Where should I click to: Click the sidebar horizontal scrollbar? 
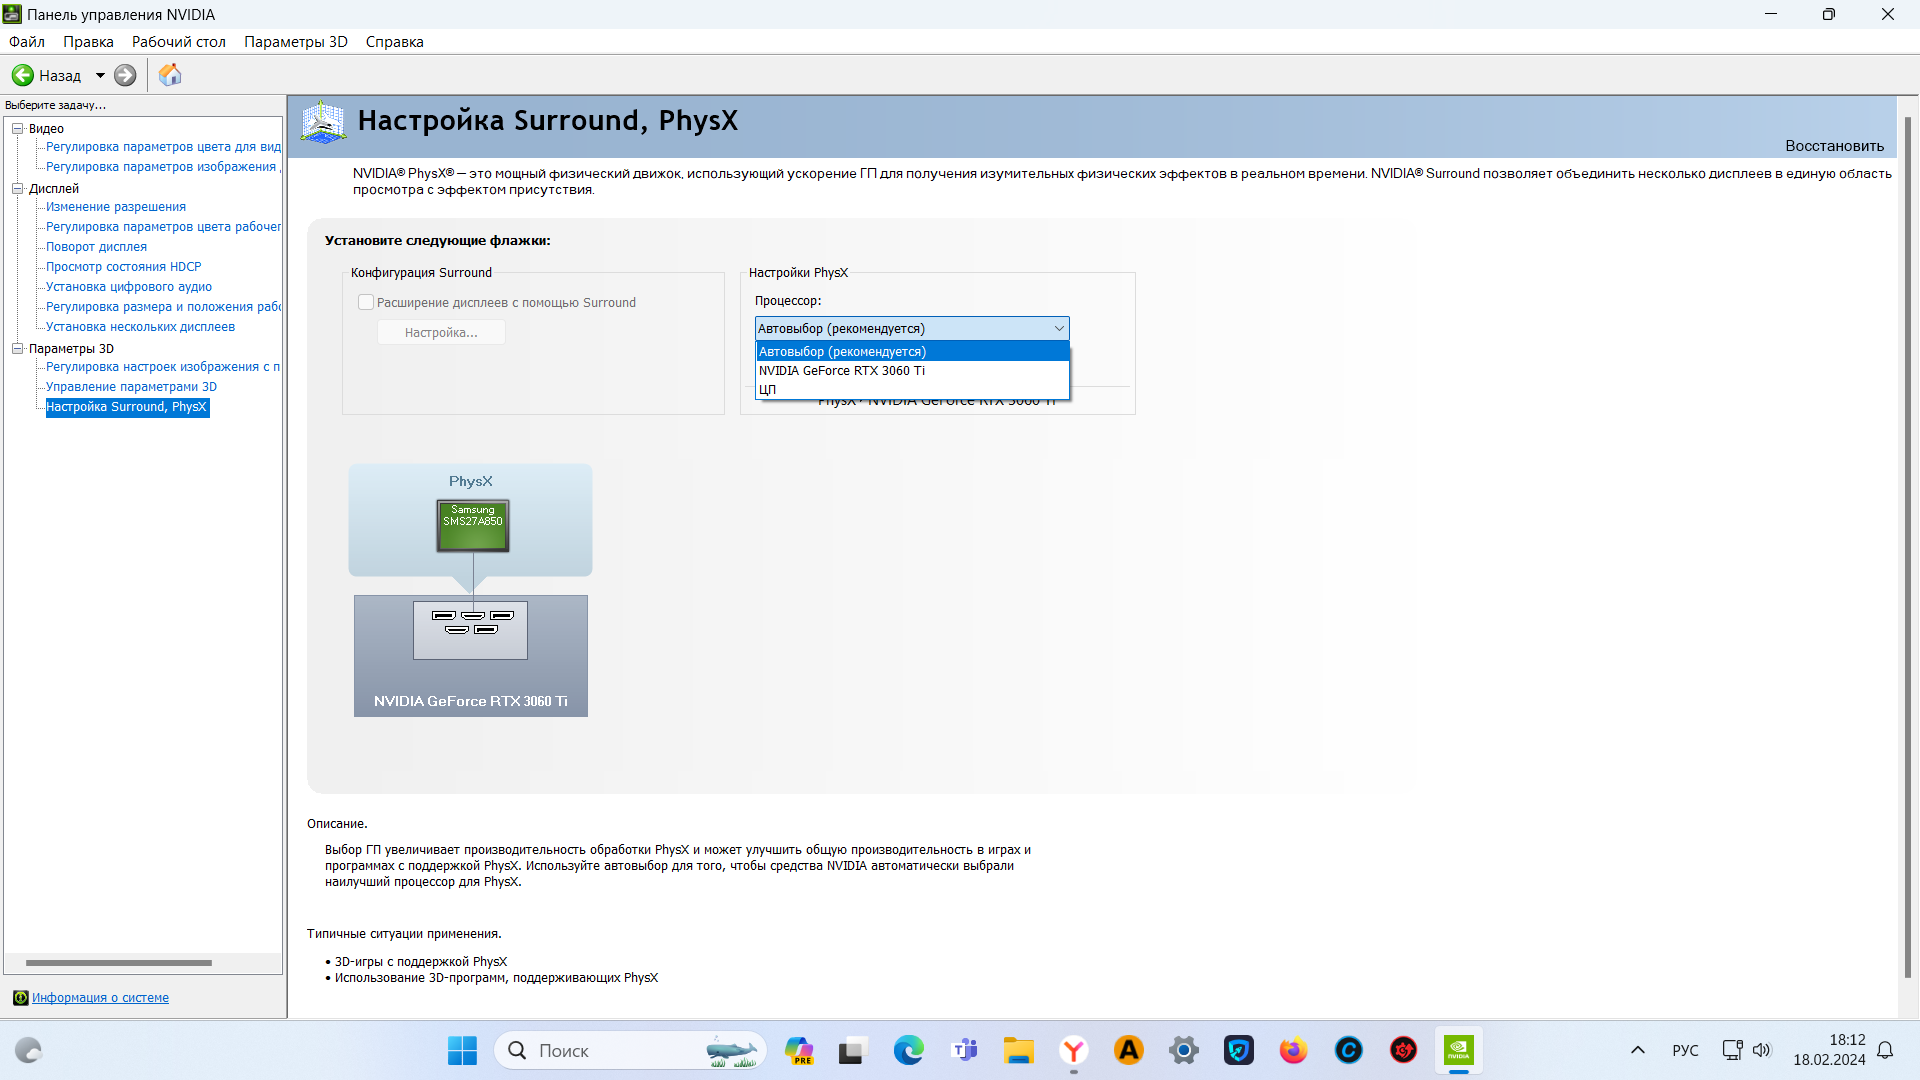point(118,963)
